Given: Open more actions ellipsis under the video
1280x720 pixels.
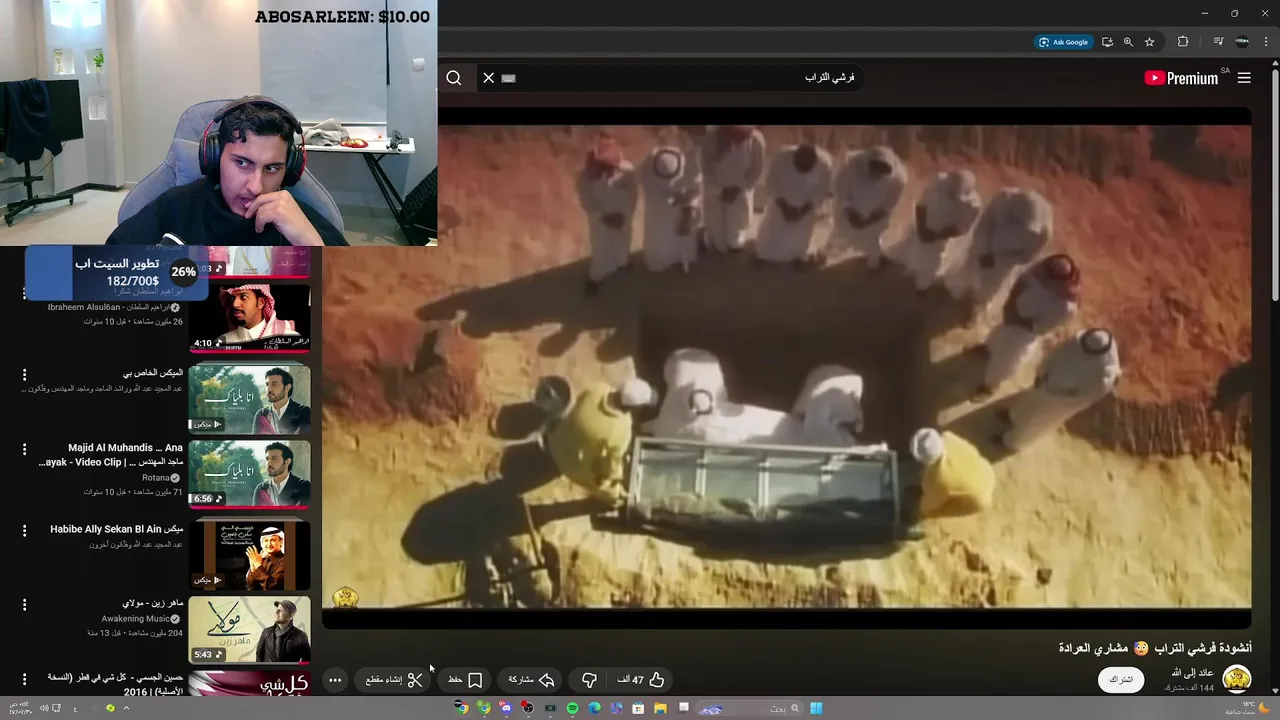Looking at the screenshot, I should (x=335, y=680).
